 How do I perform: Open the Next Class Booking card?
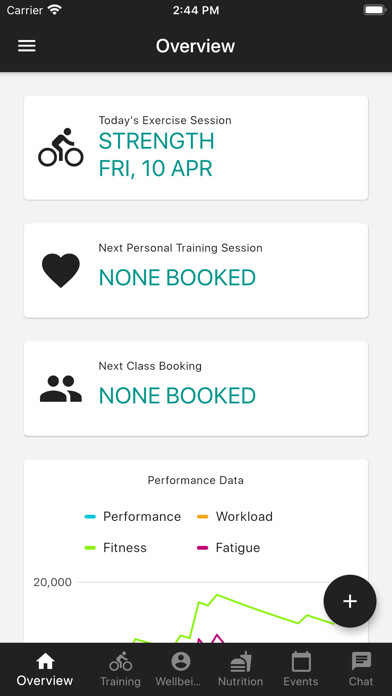pos(196,389)
